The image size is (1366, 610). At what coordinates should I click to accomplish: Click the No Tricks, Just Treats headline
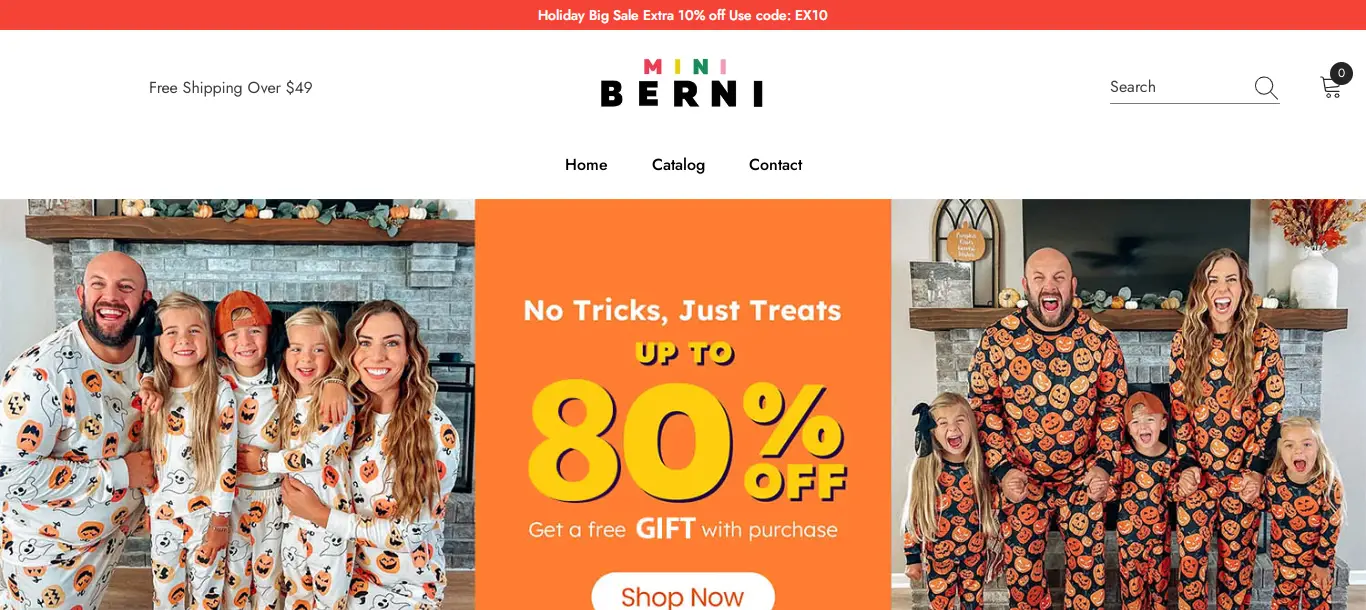point(683,310)
